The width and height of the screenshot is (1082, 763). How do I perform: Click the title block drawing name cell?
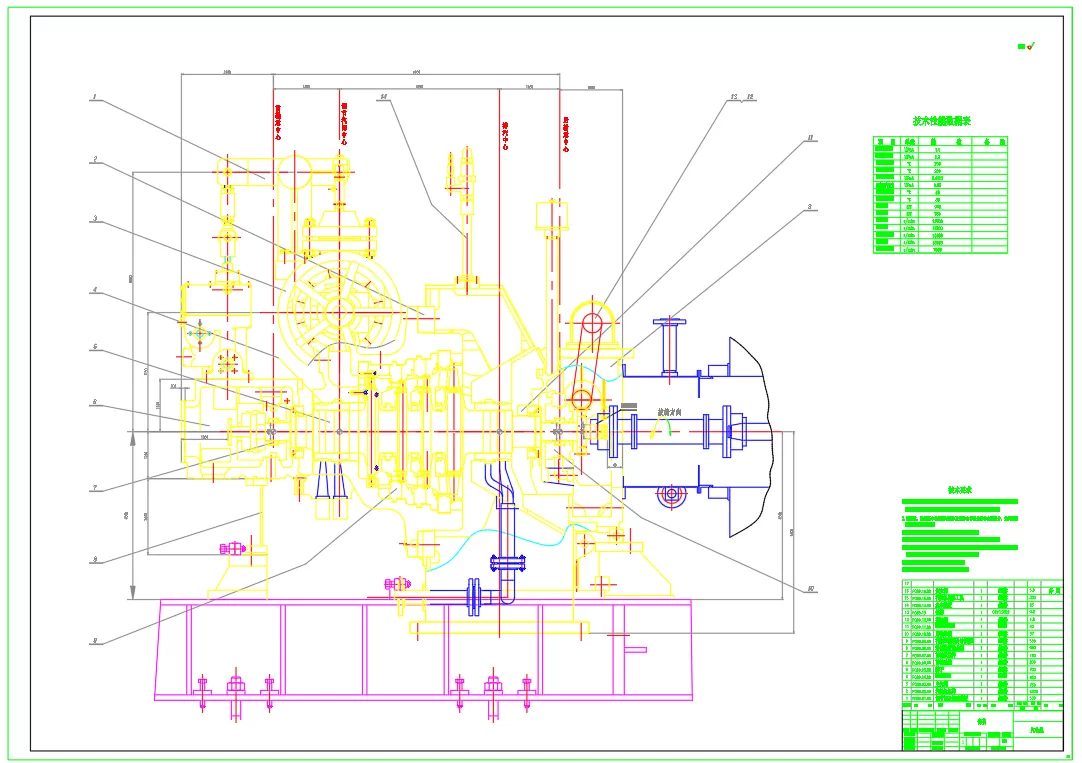982,722
